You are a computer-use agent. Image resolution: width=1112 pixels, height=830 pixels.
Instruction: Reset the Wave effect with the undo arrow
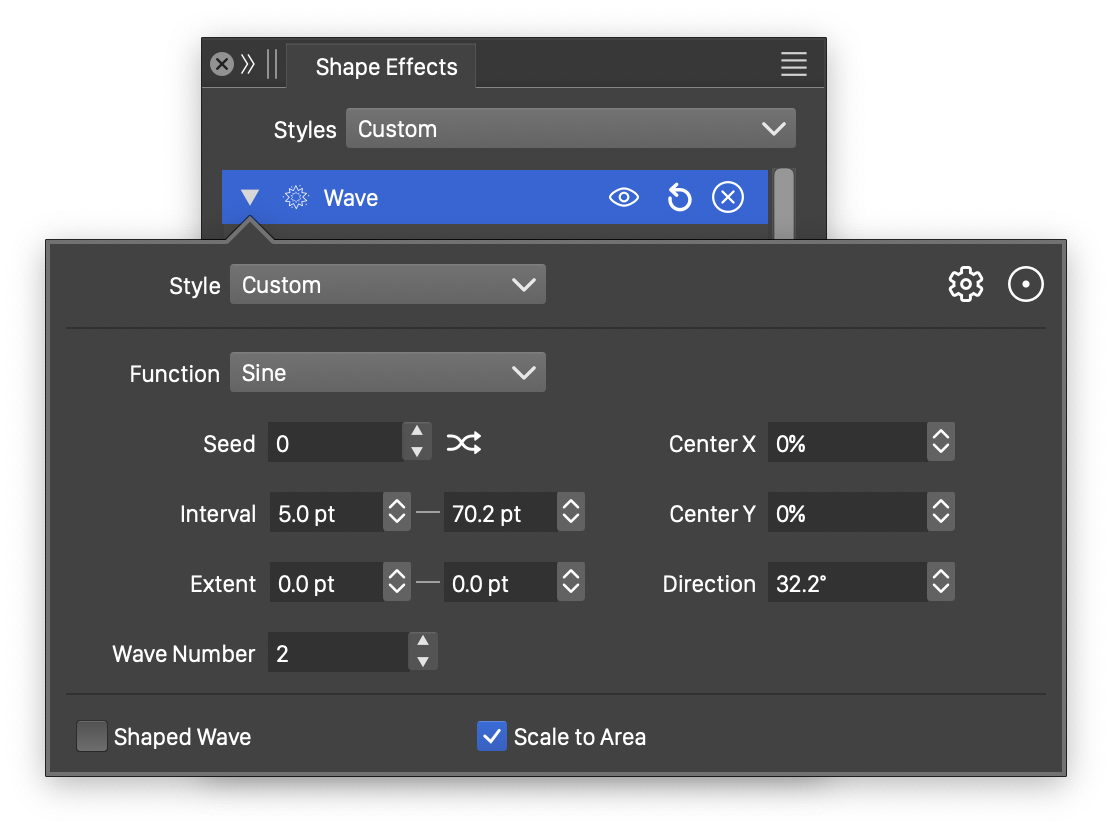[x=679, y=198]
